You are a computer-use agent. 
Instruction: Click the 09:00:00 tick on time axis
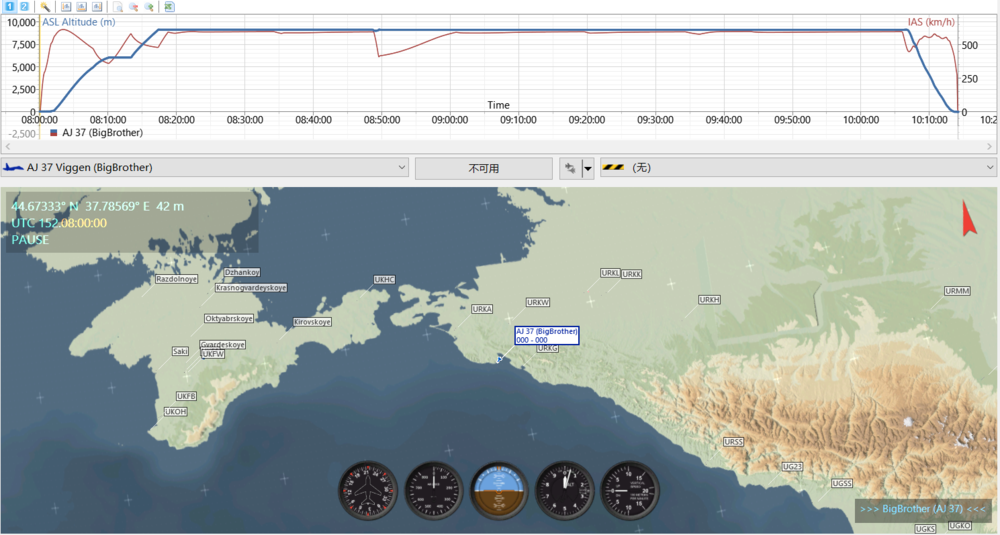tap(450, 120)
